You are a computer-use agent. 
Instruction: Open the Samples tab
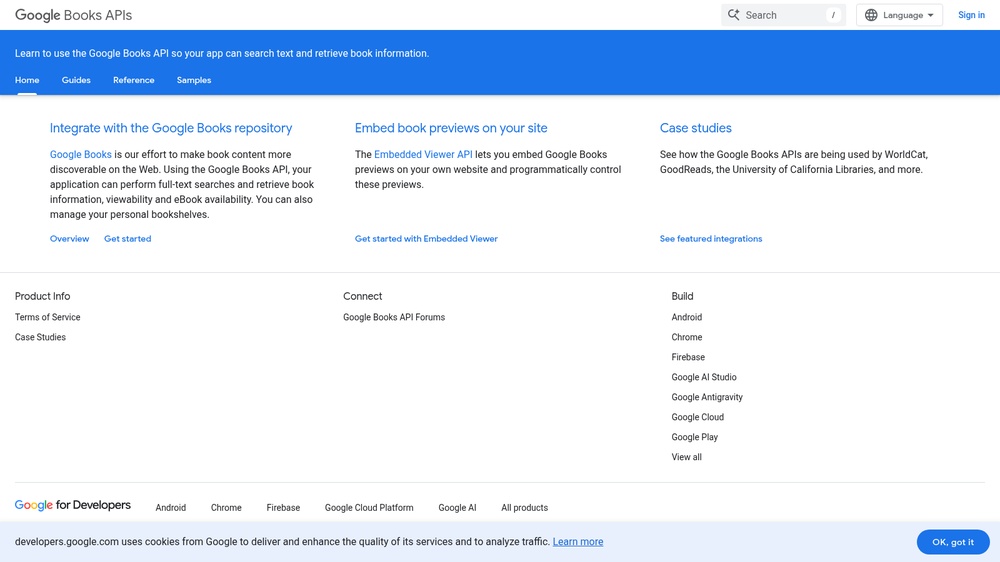click(x=194, y=80)
